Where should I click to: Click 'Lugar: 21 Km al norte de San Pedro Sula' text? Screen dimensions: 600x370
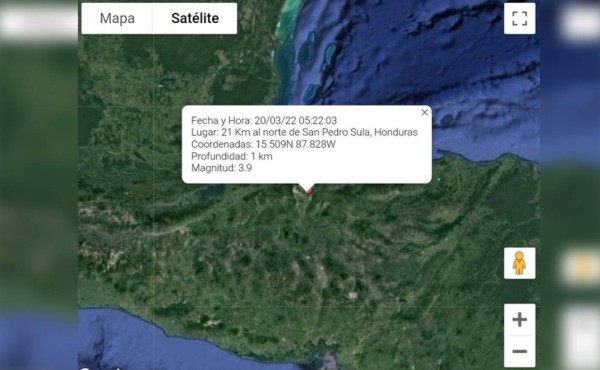click(x=282, y=132)
